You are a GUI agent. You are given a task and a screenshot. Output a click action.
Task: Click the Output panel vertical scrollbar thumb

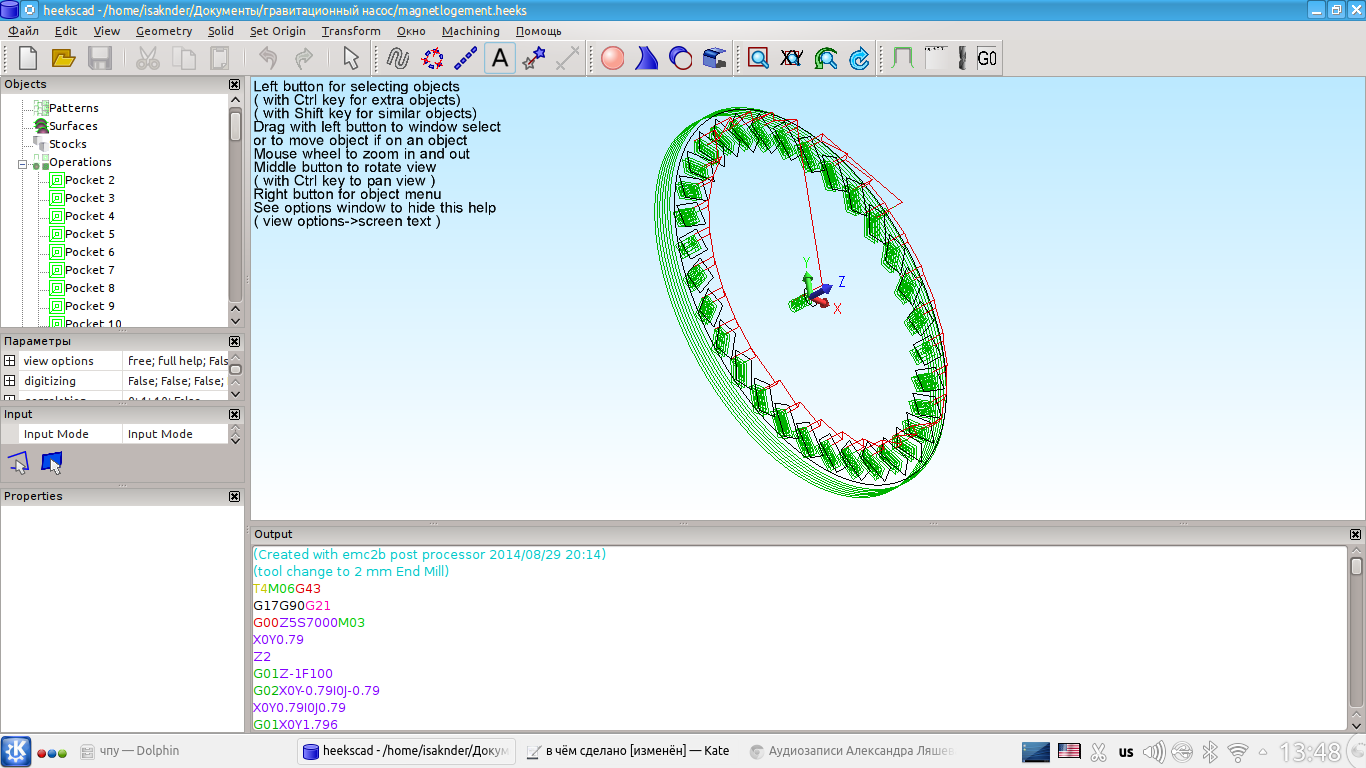(1356, 566)
